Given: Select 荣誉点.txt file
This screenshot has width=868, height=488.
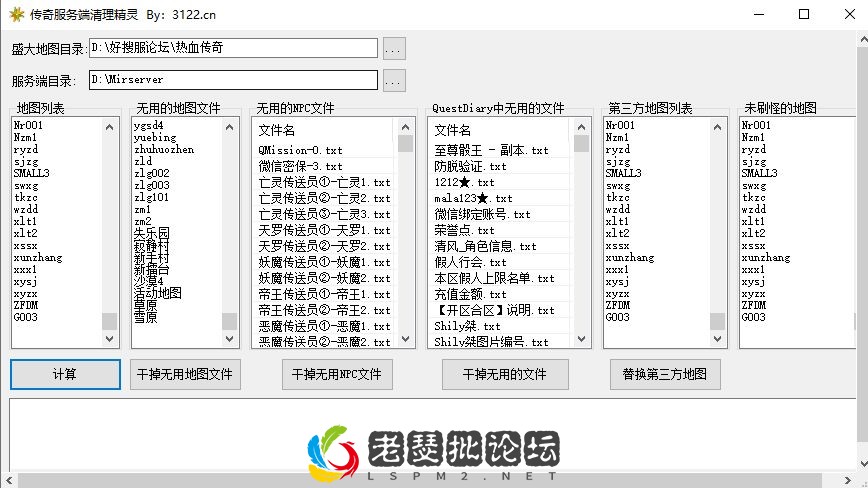Looking at the screenshot, I should [x=464, y=230].
